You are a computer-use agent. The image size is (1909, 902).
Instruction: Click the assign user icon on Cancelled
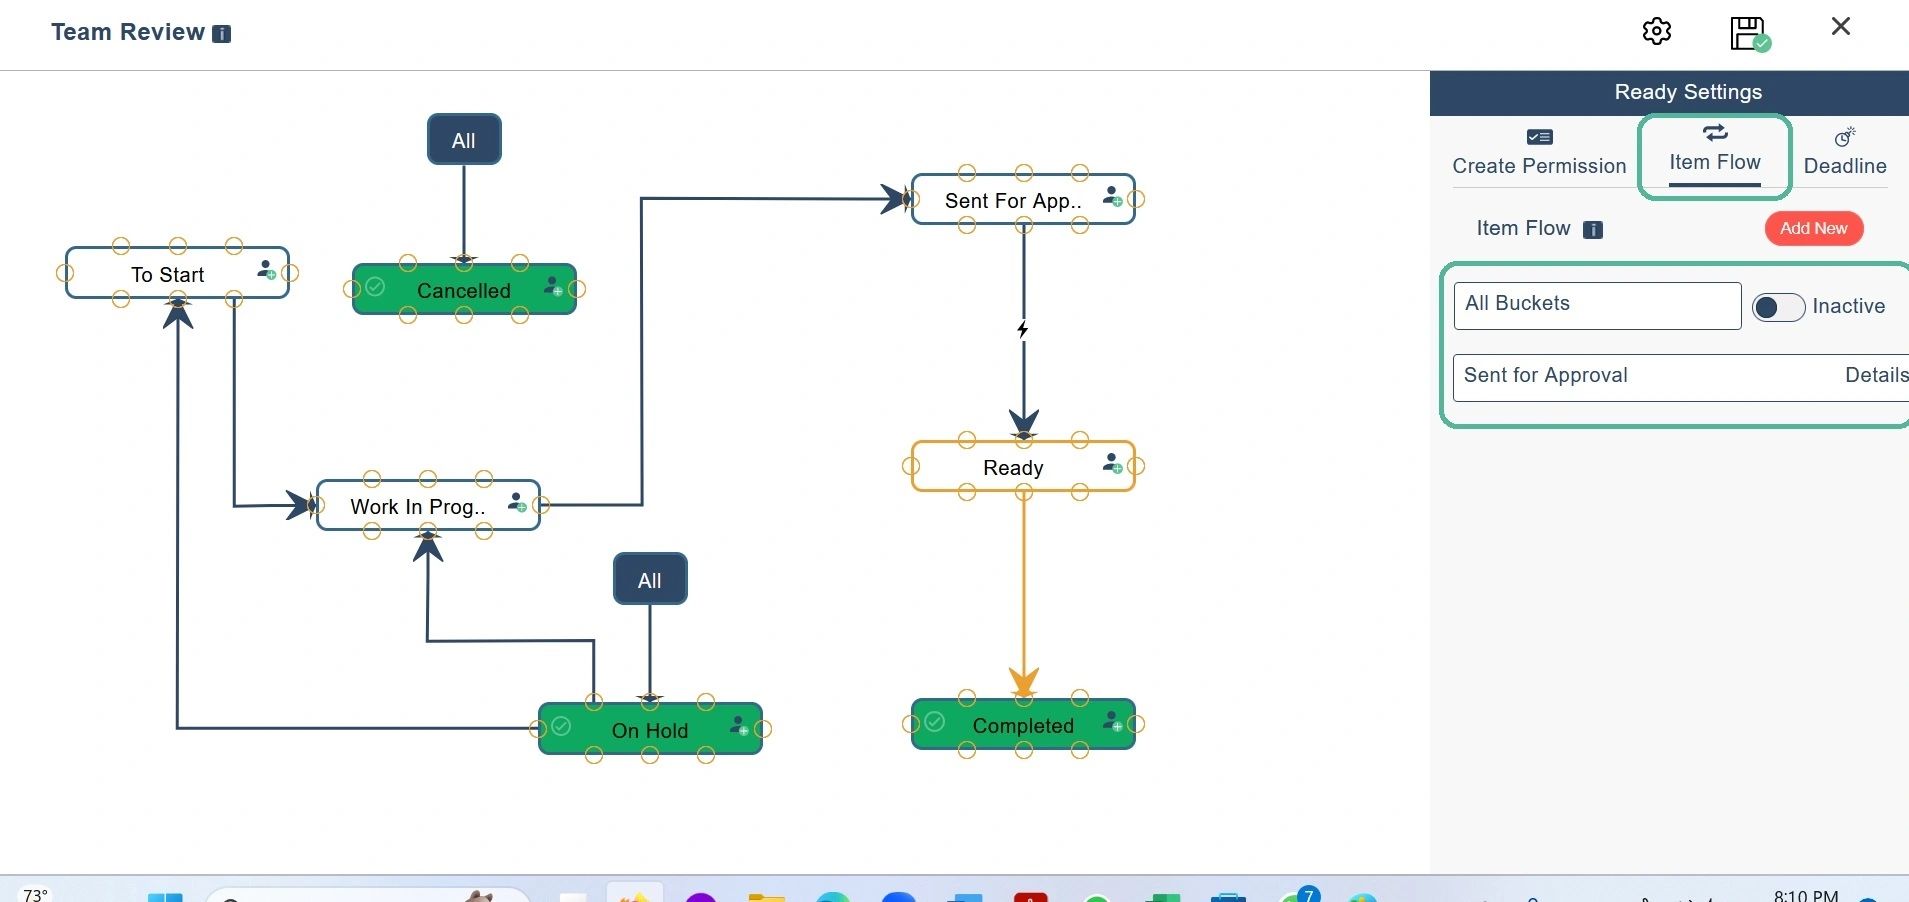tap(553, 287)
